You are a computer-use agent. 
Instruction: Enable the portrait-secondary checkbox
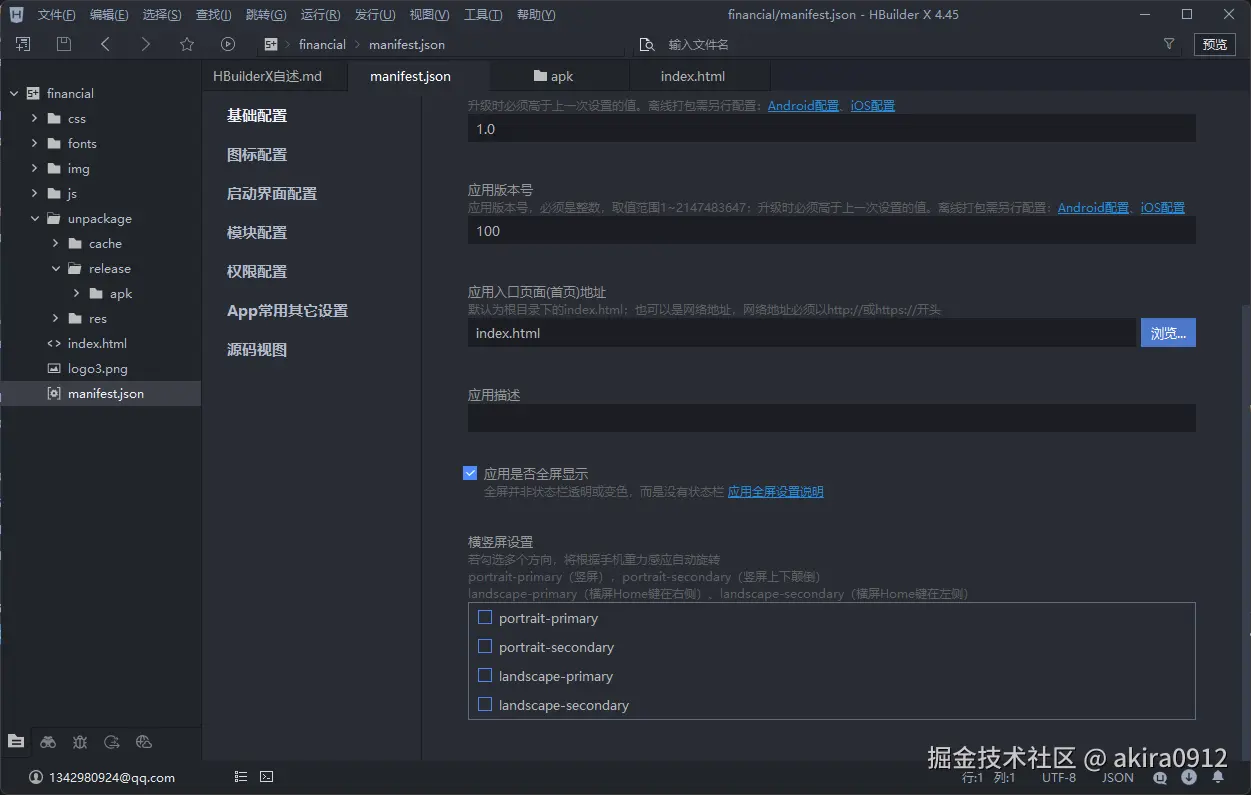point(485,646)
